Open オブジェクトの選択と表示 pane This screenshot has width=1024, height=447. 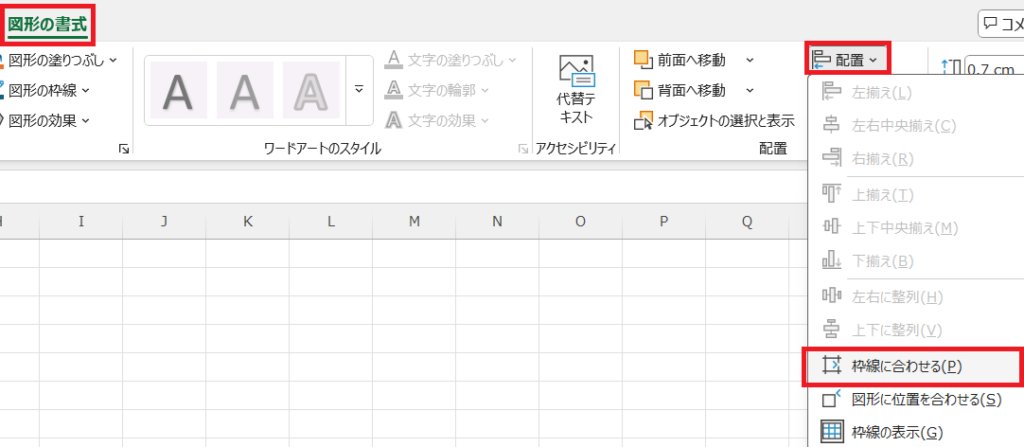click(714, 121)
